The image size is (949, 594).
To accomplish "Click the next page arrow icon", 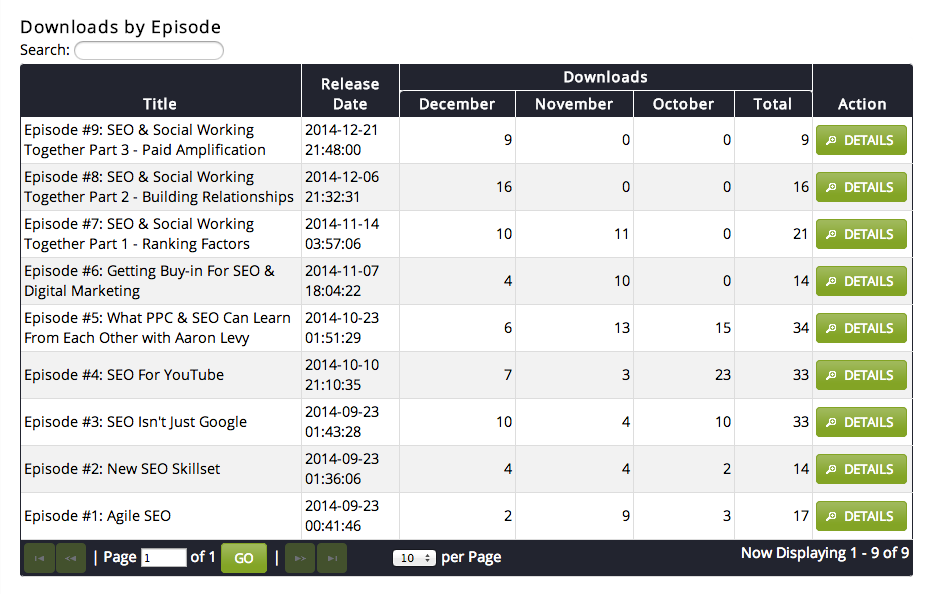I will (300, 558).
